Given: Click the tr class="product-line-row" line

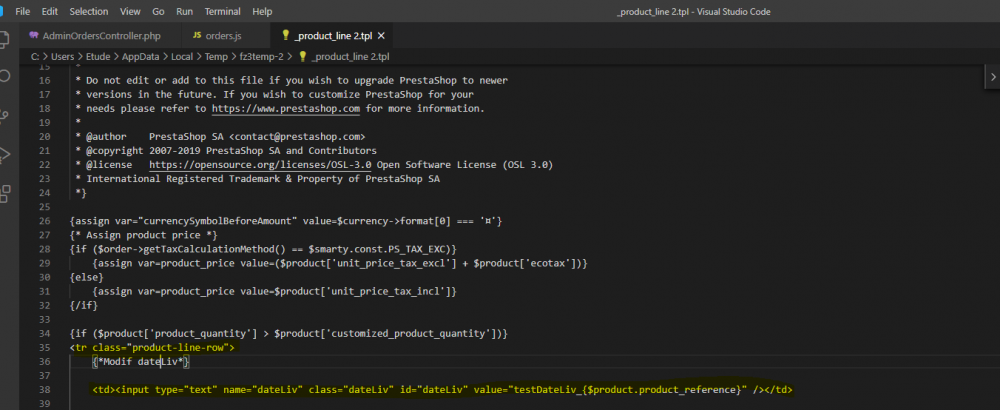Looking at the screenshot, I should (x=152, y=348).
